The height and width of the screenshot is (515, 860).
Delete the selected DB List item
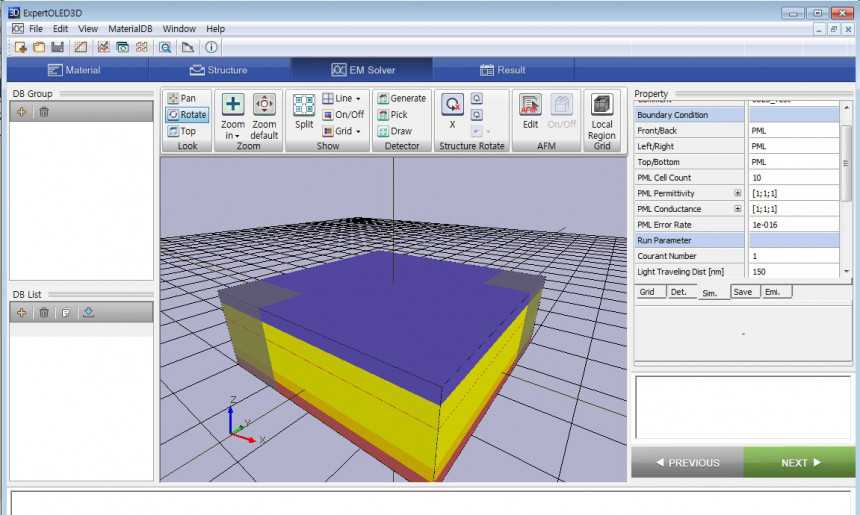[x=44, y=313]
